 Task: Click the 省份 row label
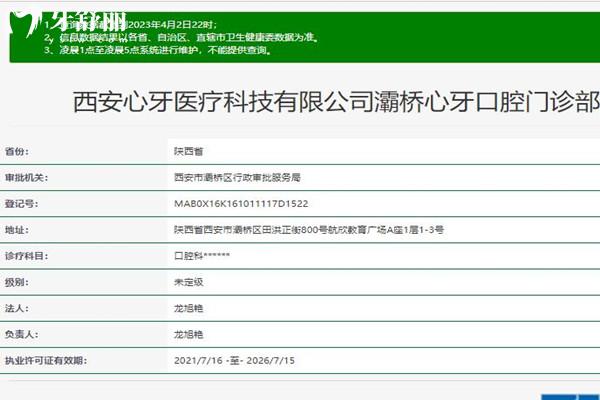(x=16, y=152)
